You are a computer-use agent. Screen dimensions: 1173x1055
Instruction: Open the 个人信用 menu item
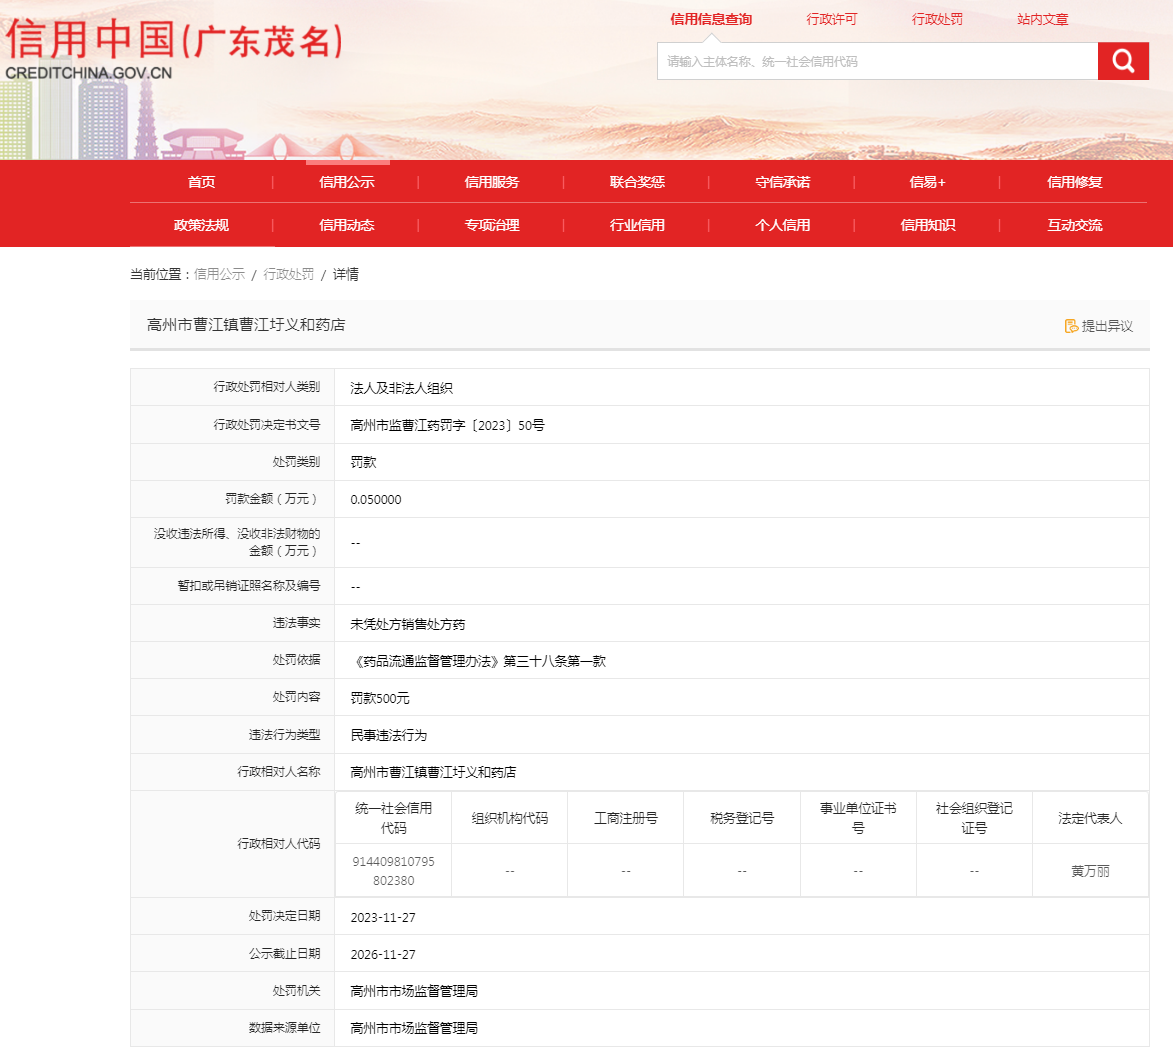click(x=782, y=225)
